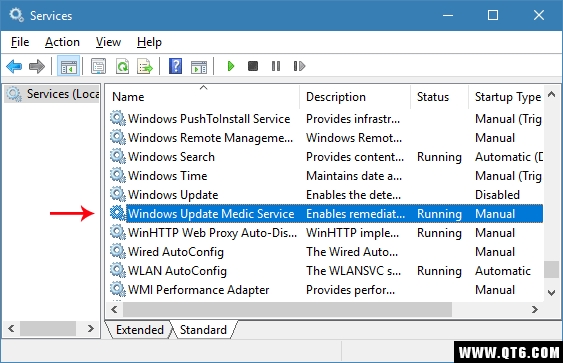
Task: Click gear icon of Windows Remote Management
Action: tap(118, 137)
